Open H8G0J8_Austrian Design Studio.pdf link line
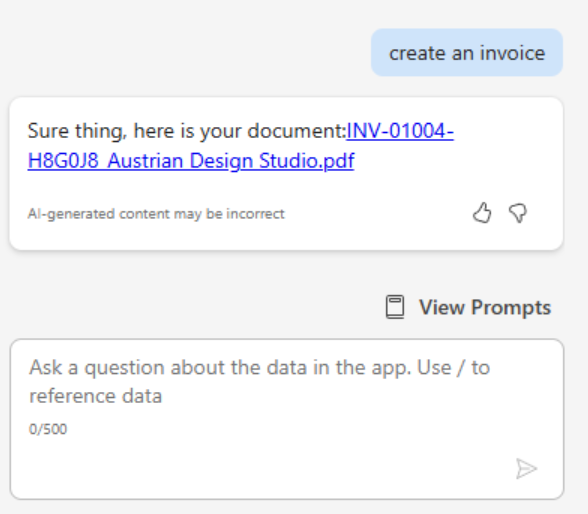The image size is (588, 514). tap(191, 161)
